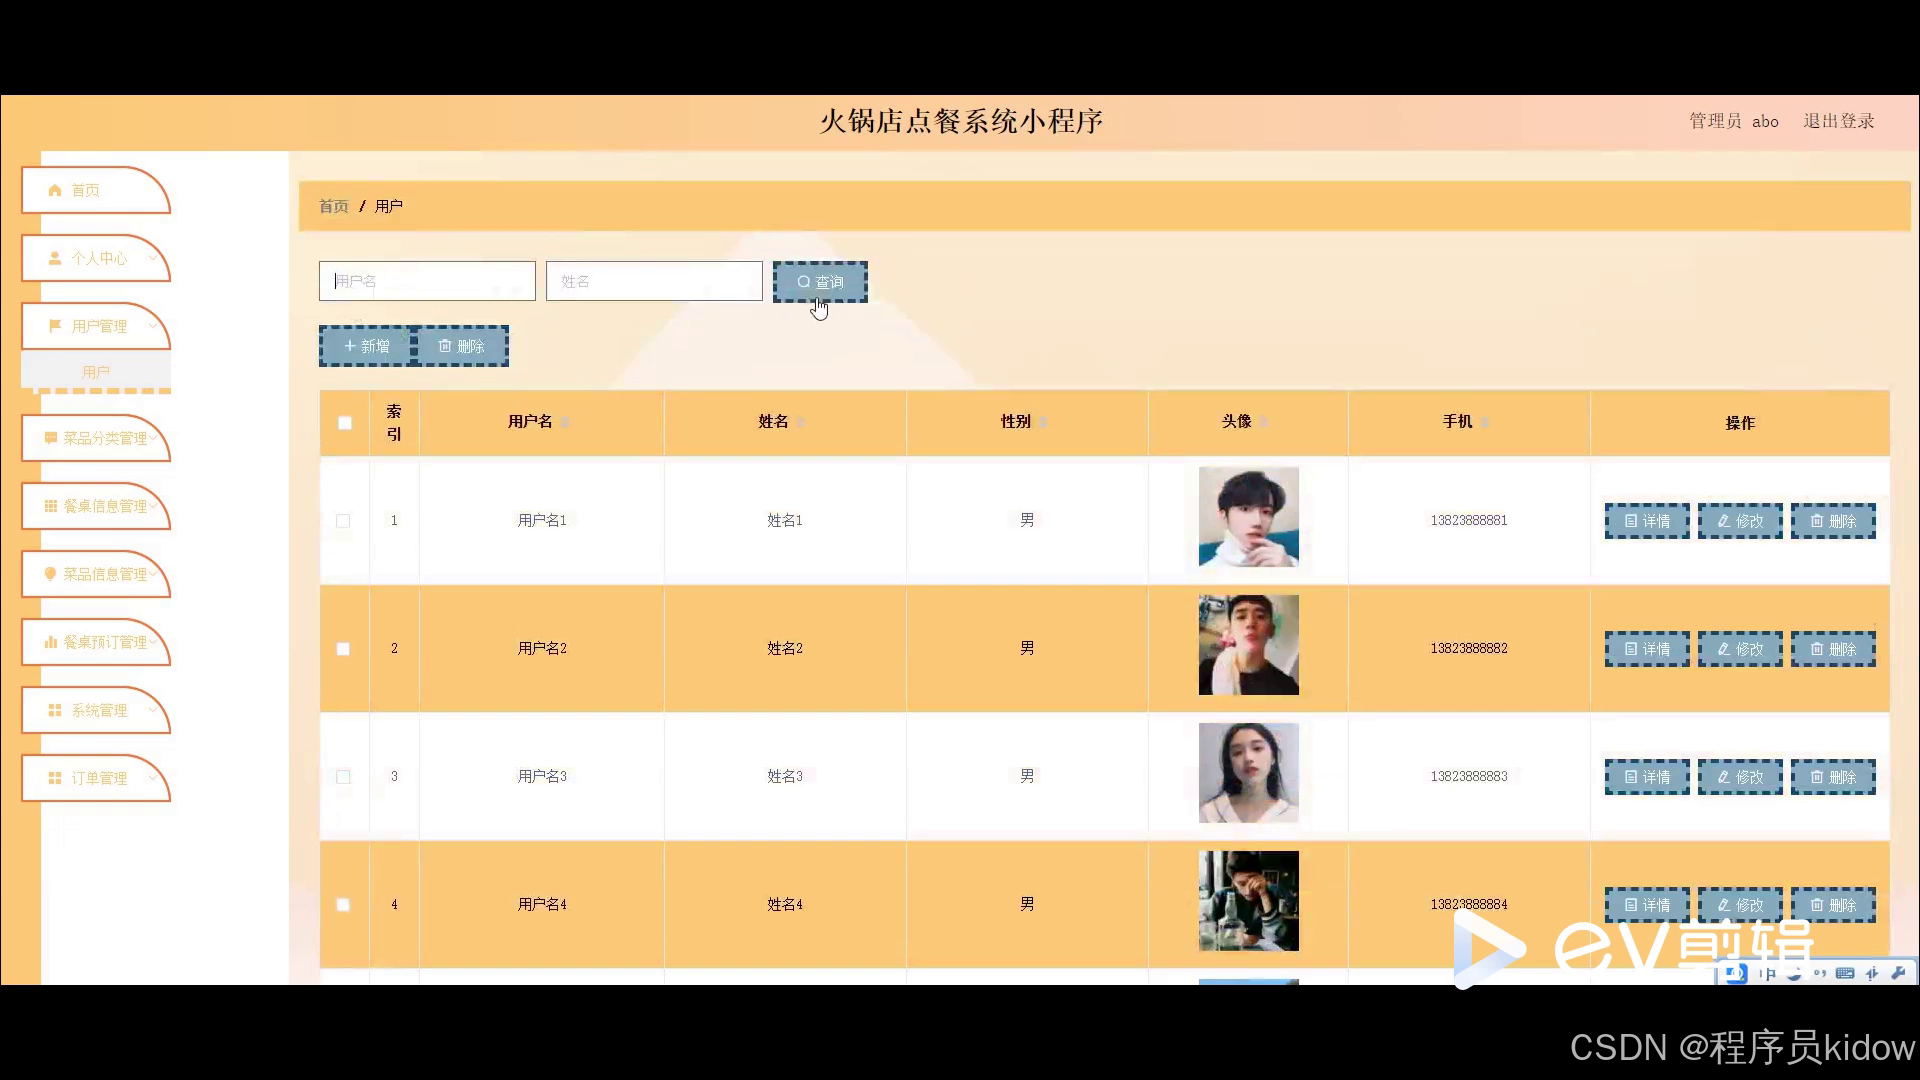Click the magnifier 查询 search button

tap(819, 282)
